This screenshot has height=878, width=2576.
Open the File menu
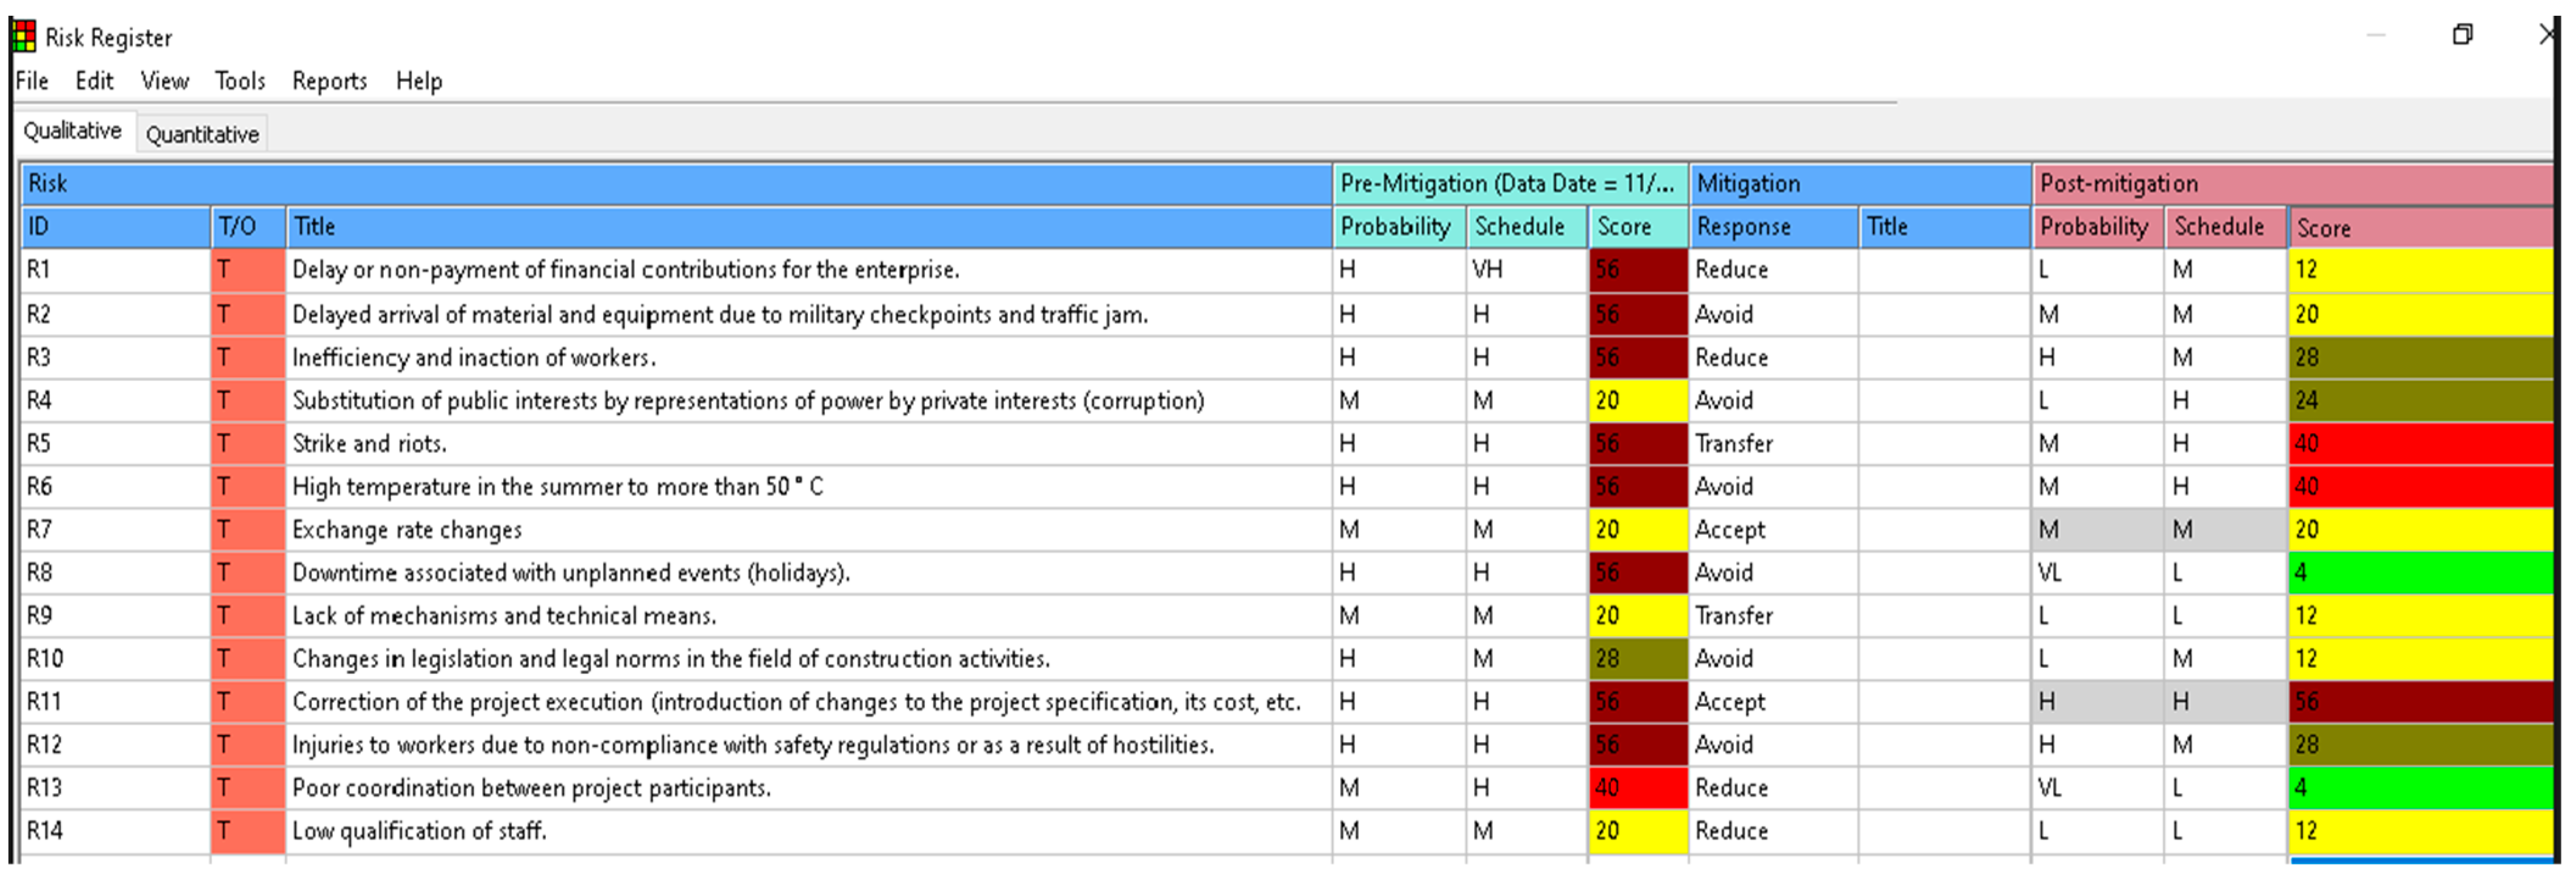point(32,81)
